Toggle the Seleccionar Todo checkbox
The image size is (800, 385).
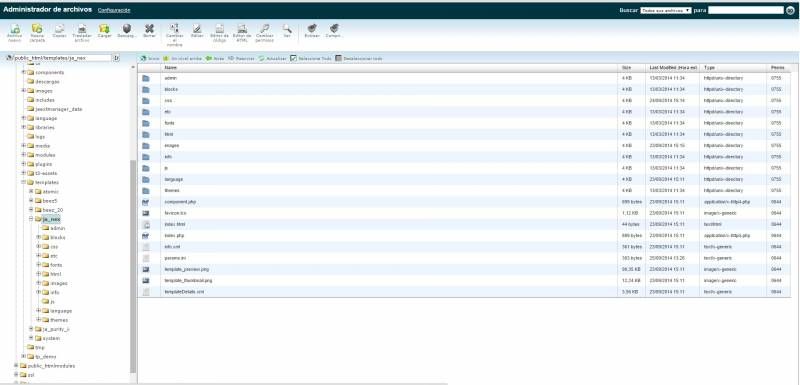pyautogui.click(x=293, y=59)
